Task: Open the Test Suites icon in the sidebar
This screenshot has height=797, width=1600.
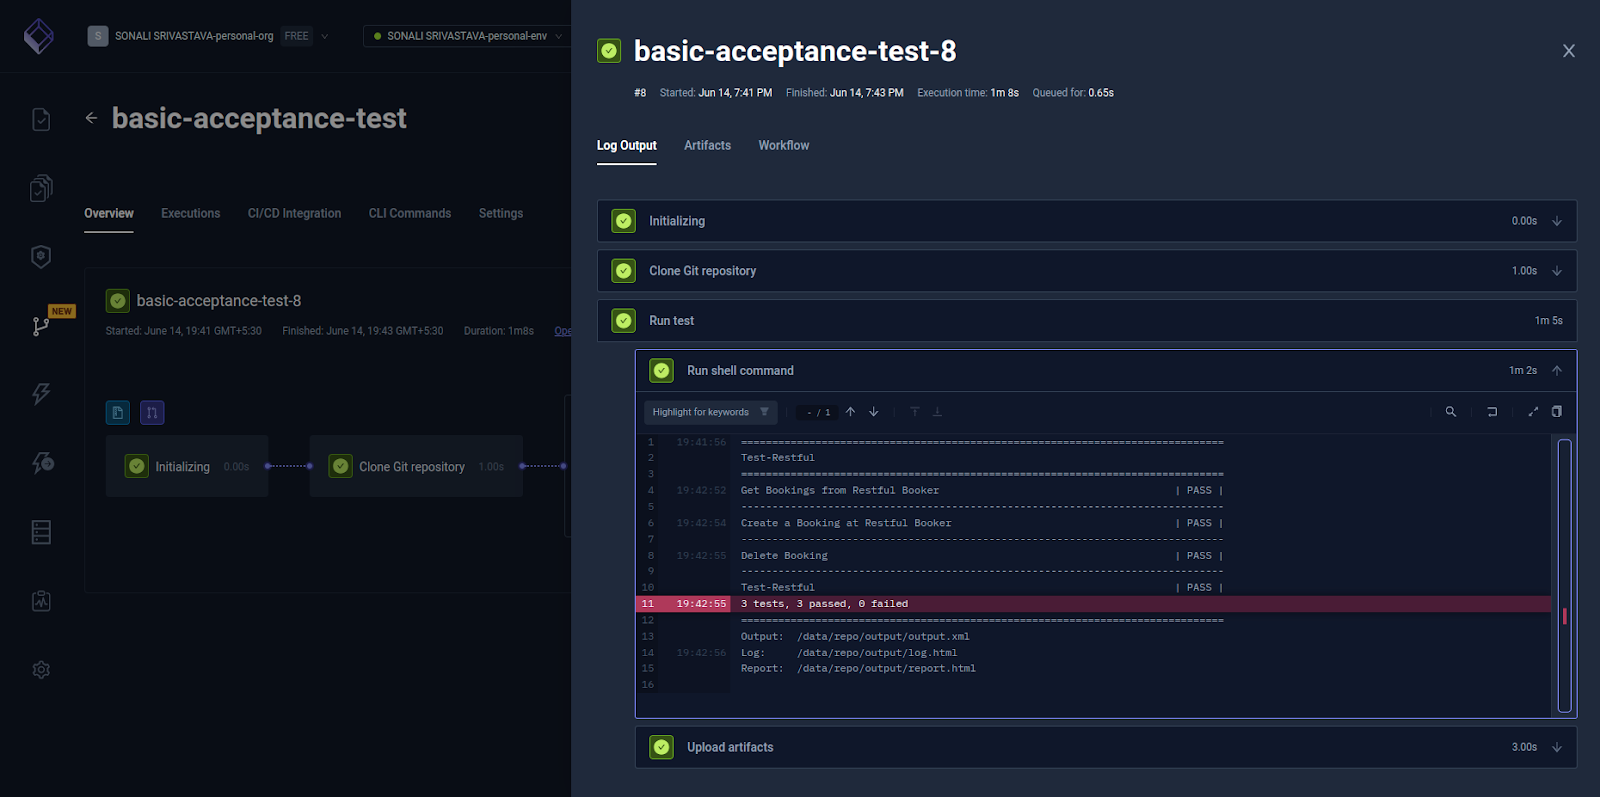Action: coord(41,188)
